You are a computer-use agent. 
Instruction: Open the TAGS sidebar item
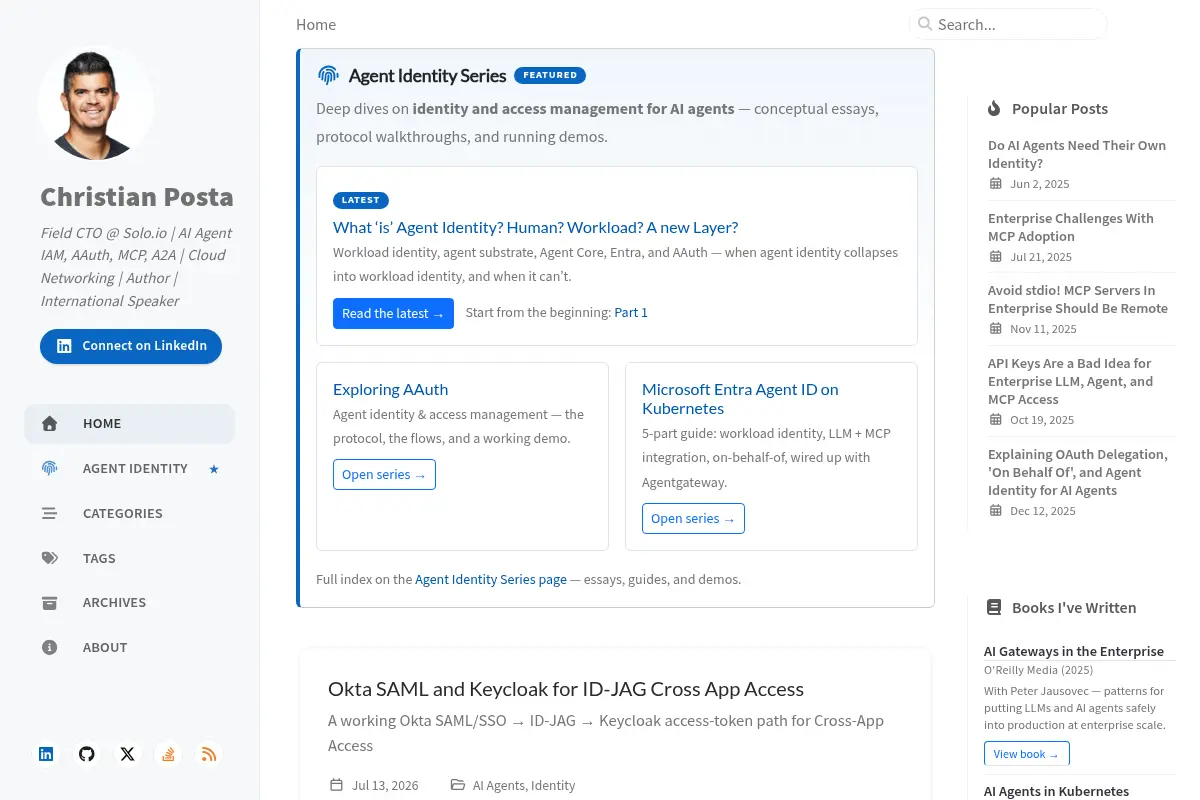pos(130,558)
